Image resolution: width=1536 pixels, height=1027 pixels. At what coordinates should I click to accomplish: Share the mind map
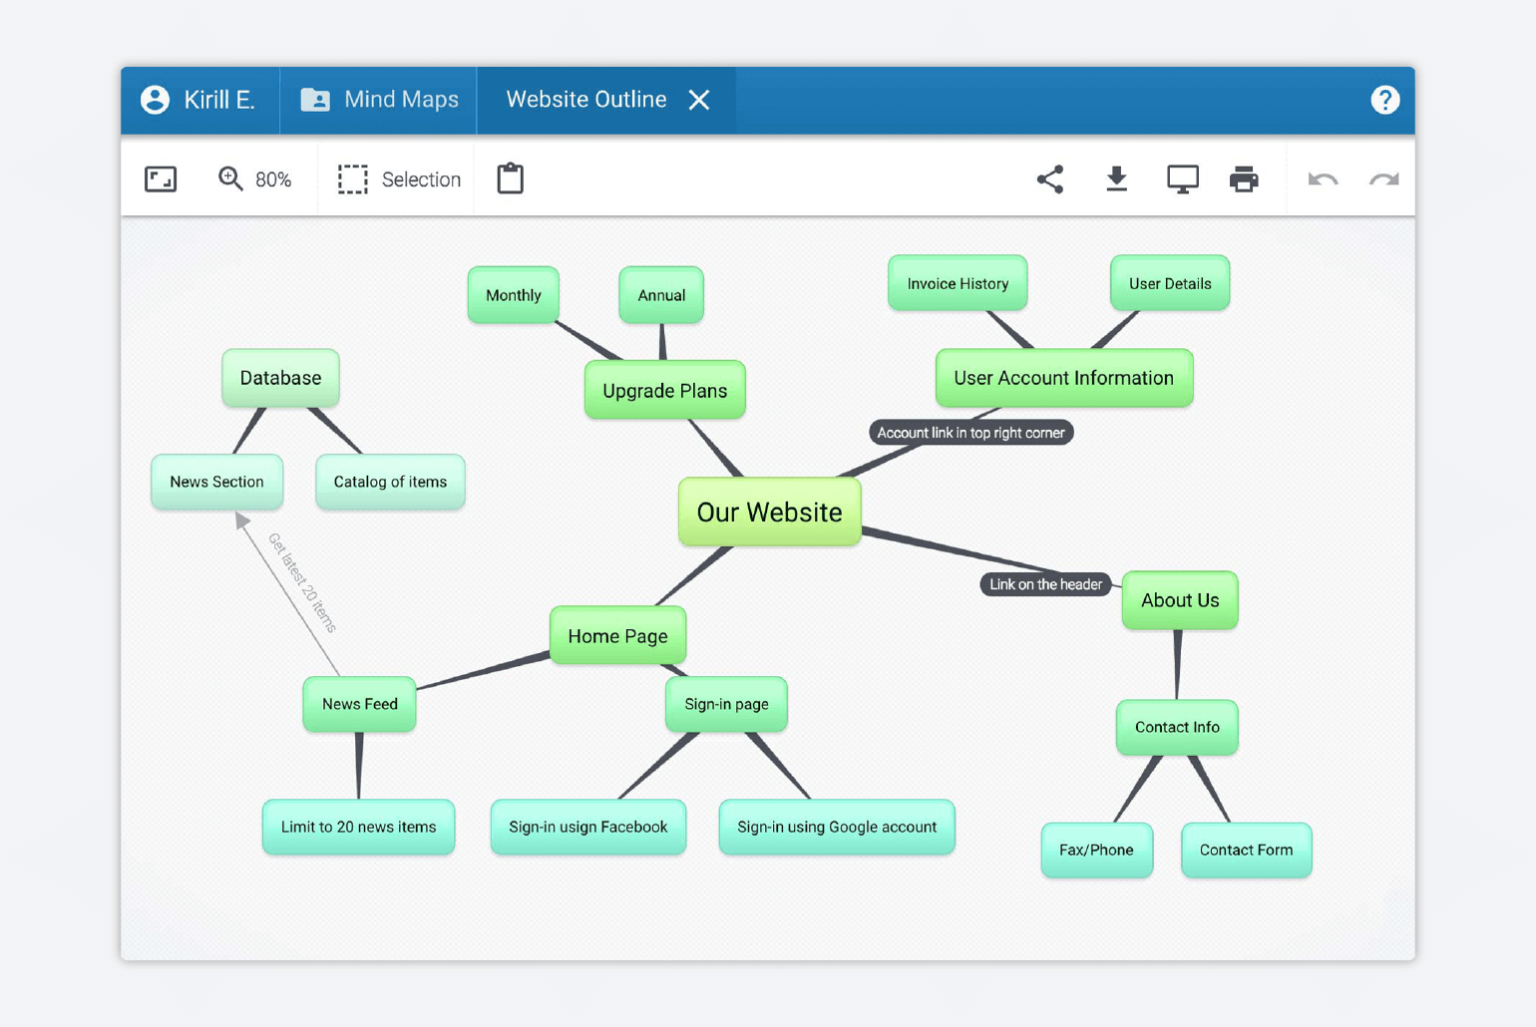[1051, 179]
